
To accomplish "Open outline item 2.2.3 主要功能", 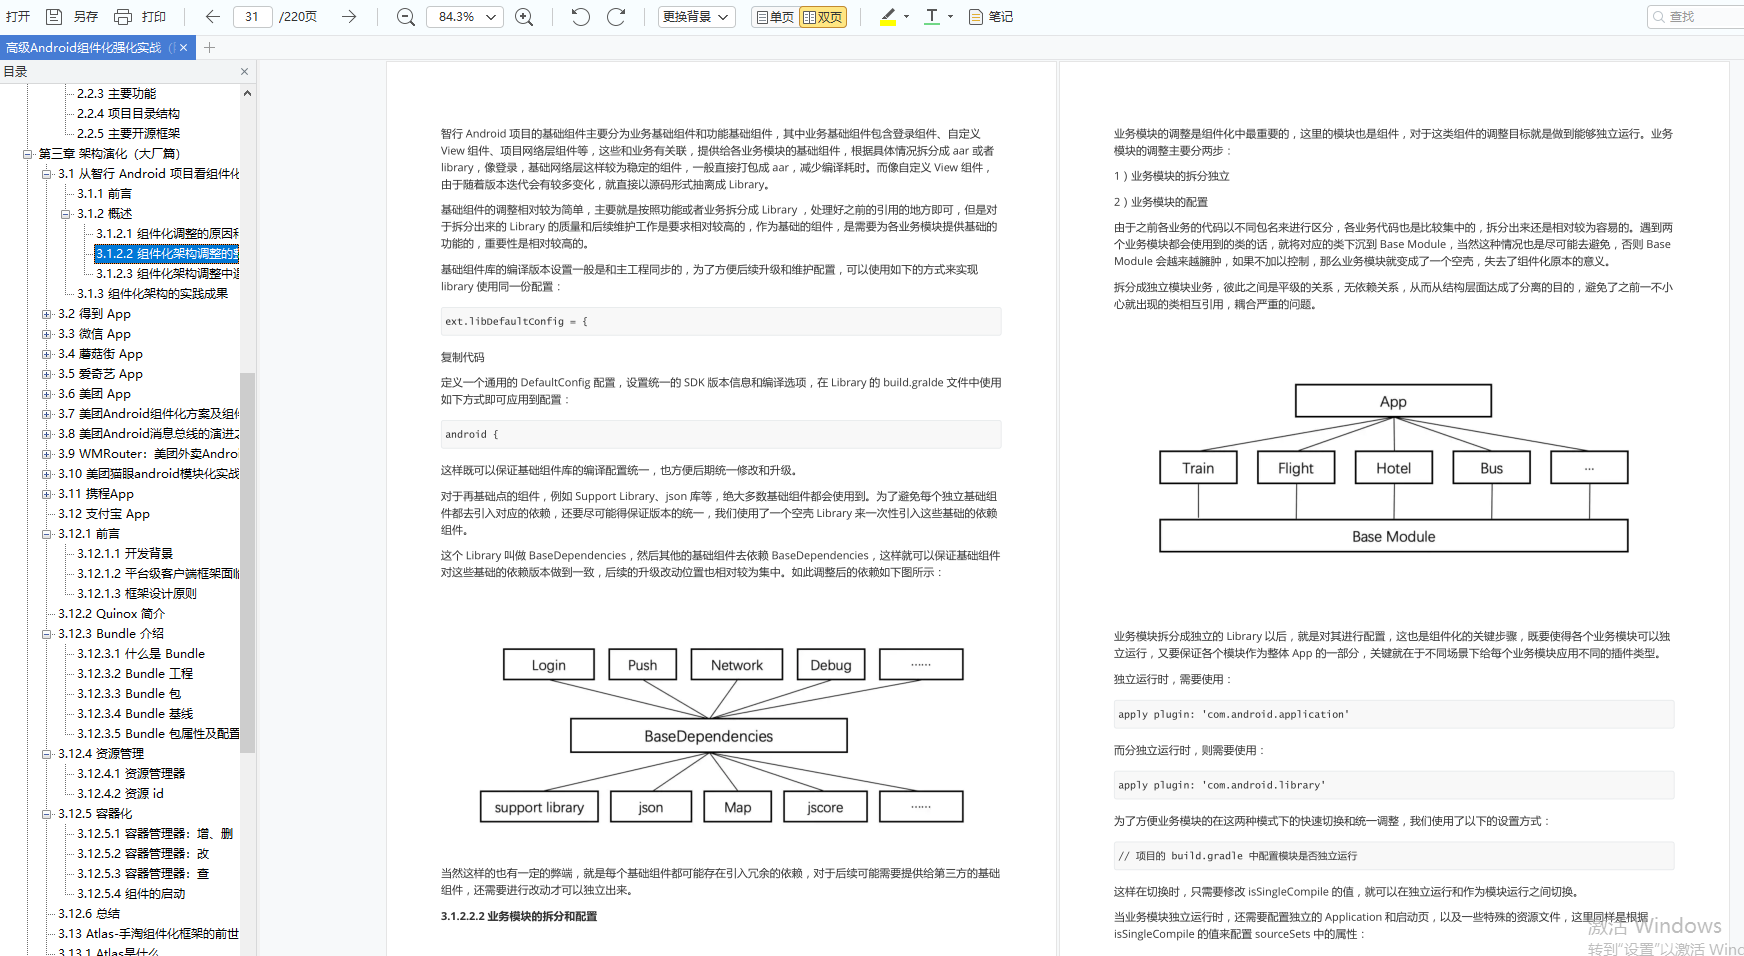I will [x=116, y=93].
